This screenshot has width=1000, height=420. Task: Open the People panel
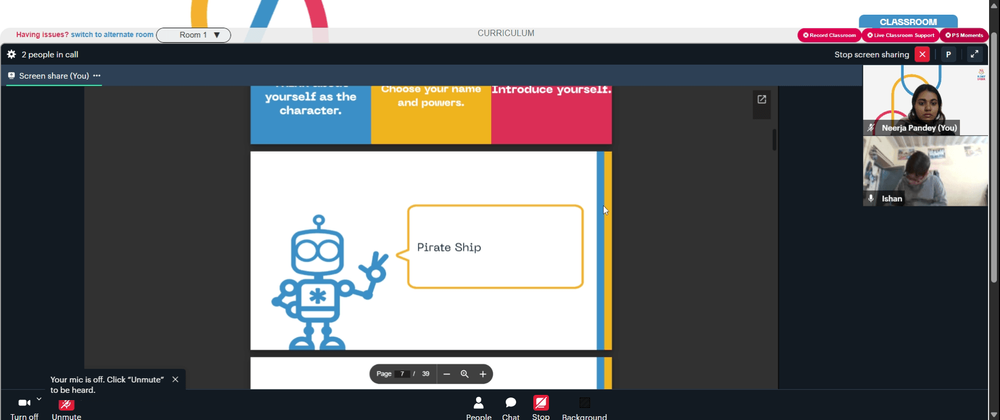(478, 408)
